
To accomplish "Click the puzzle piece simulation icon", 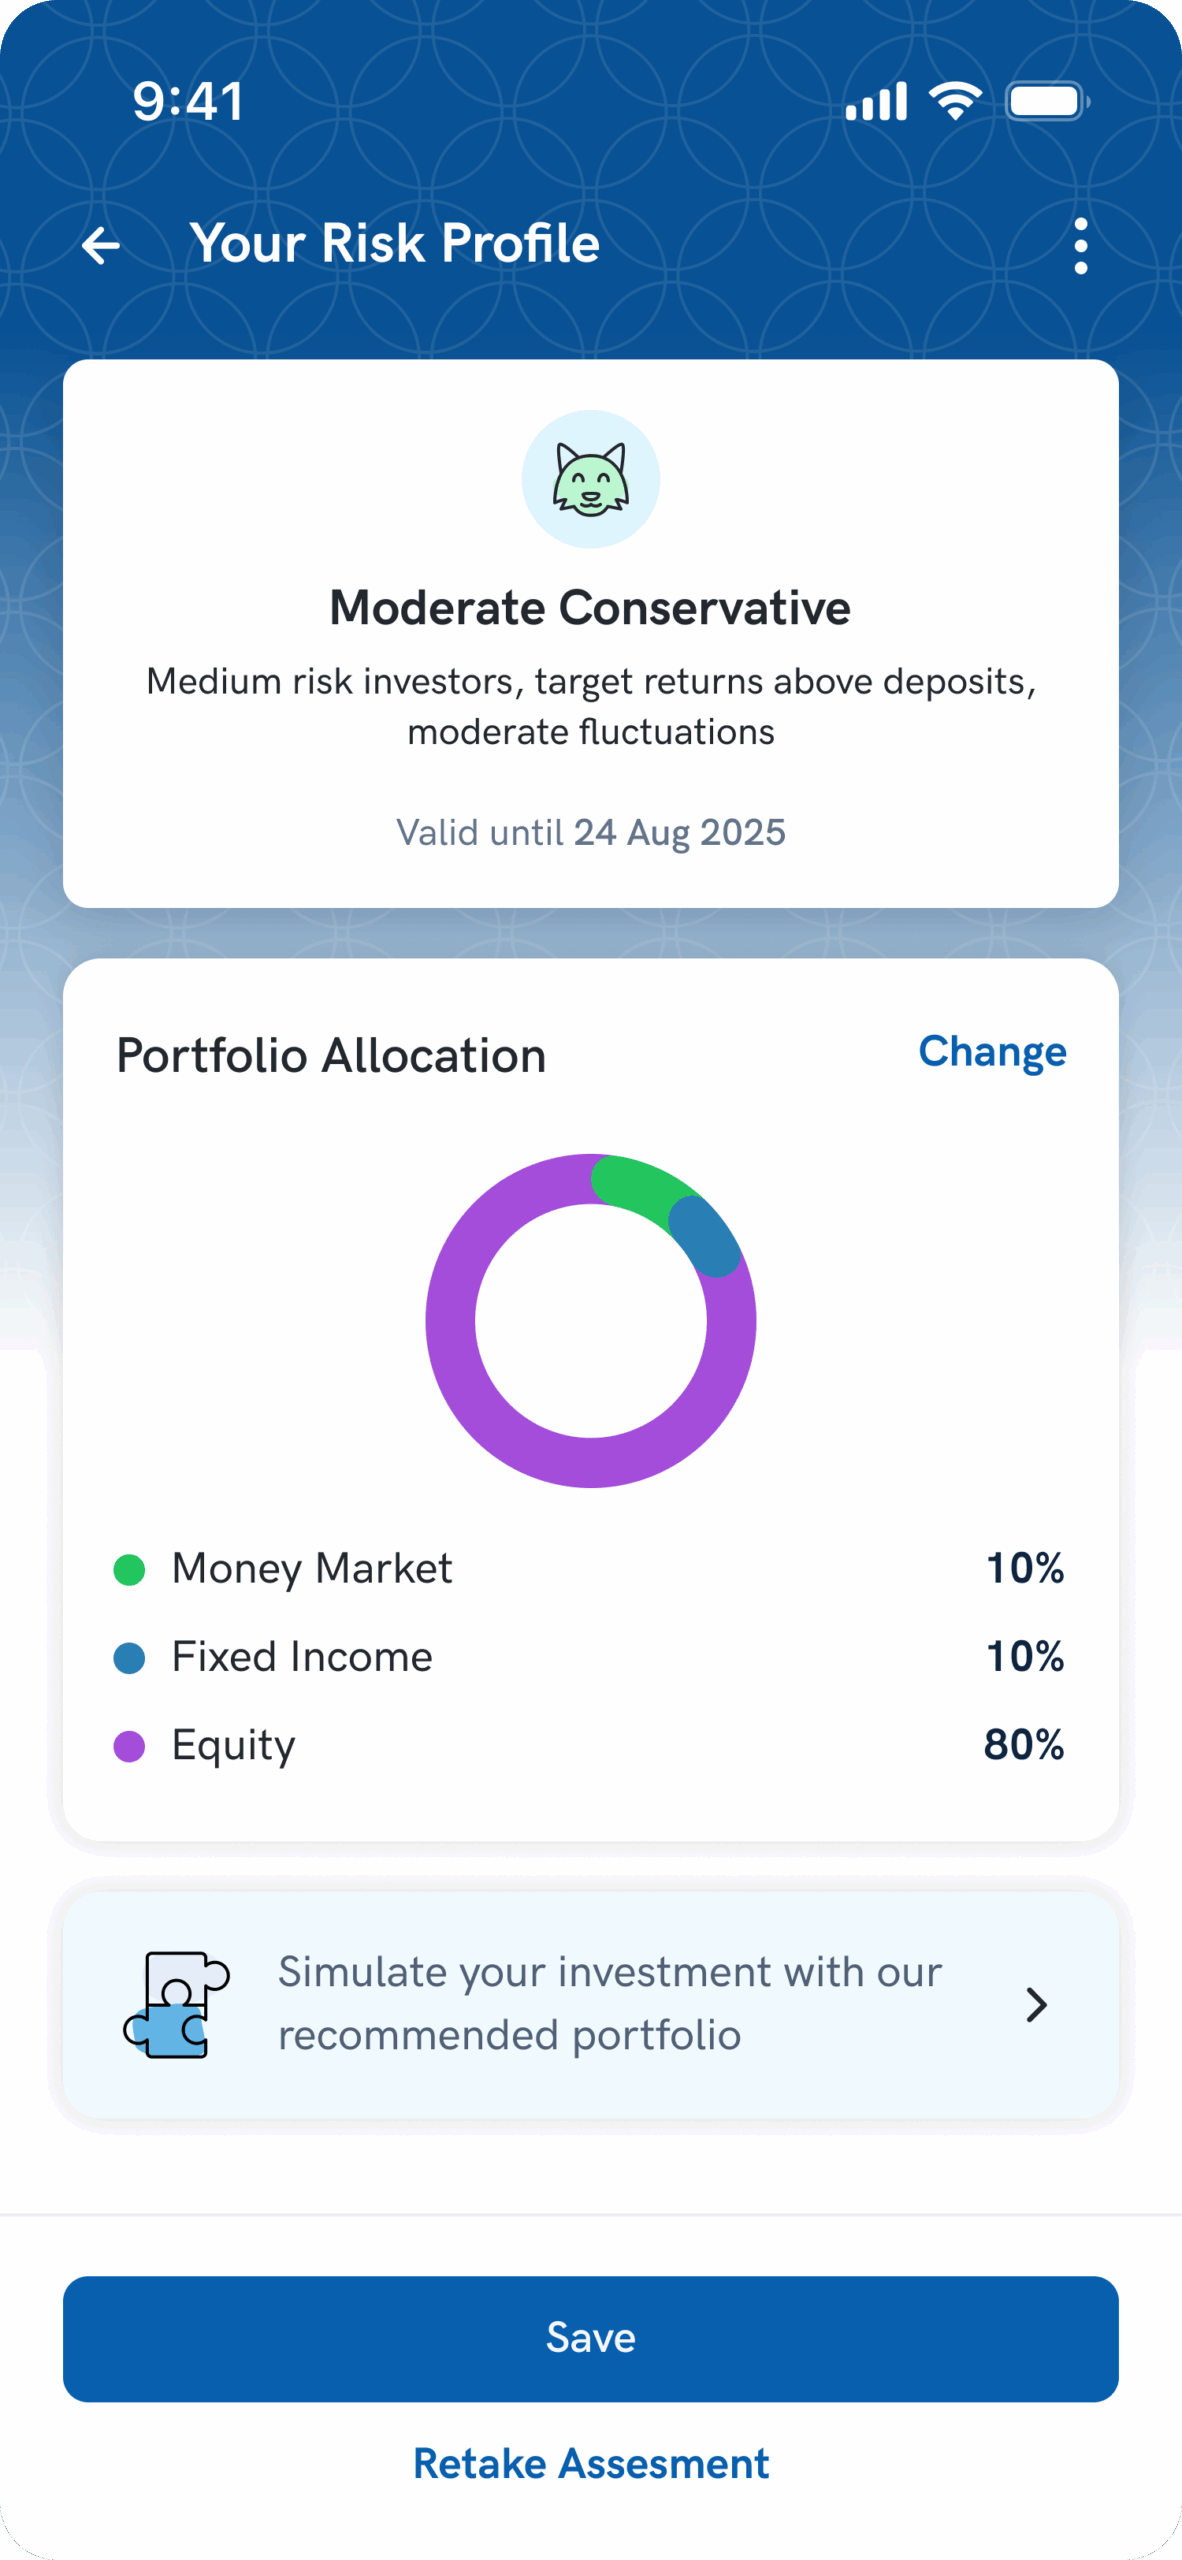I will 177,2004.
